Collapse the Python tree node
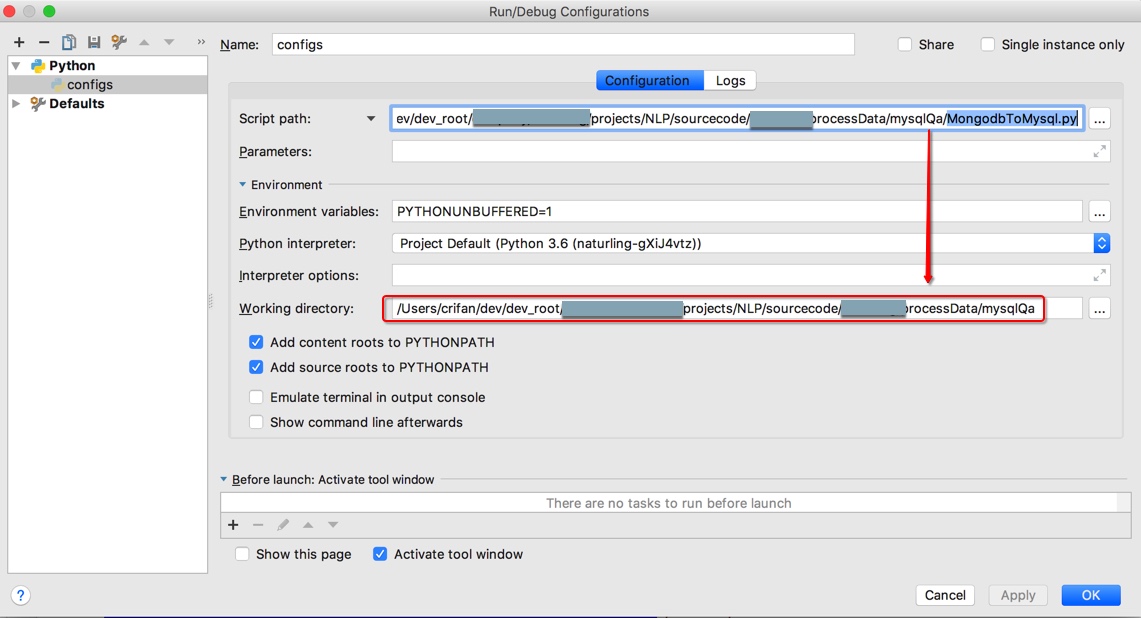Screen dimensions: 1141x618 point(16,66)
